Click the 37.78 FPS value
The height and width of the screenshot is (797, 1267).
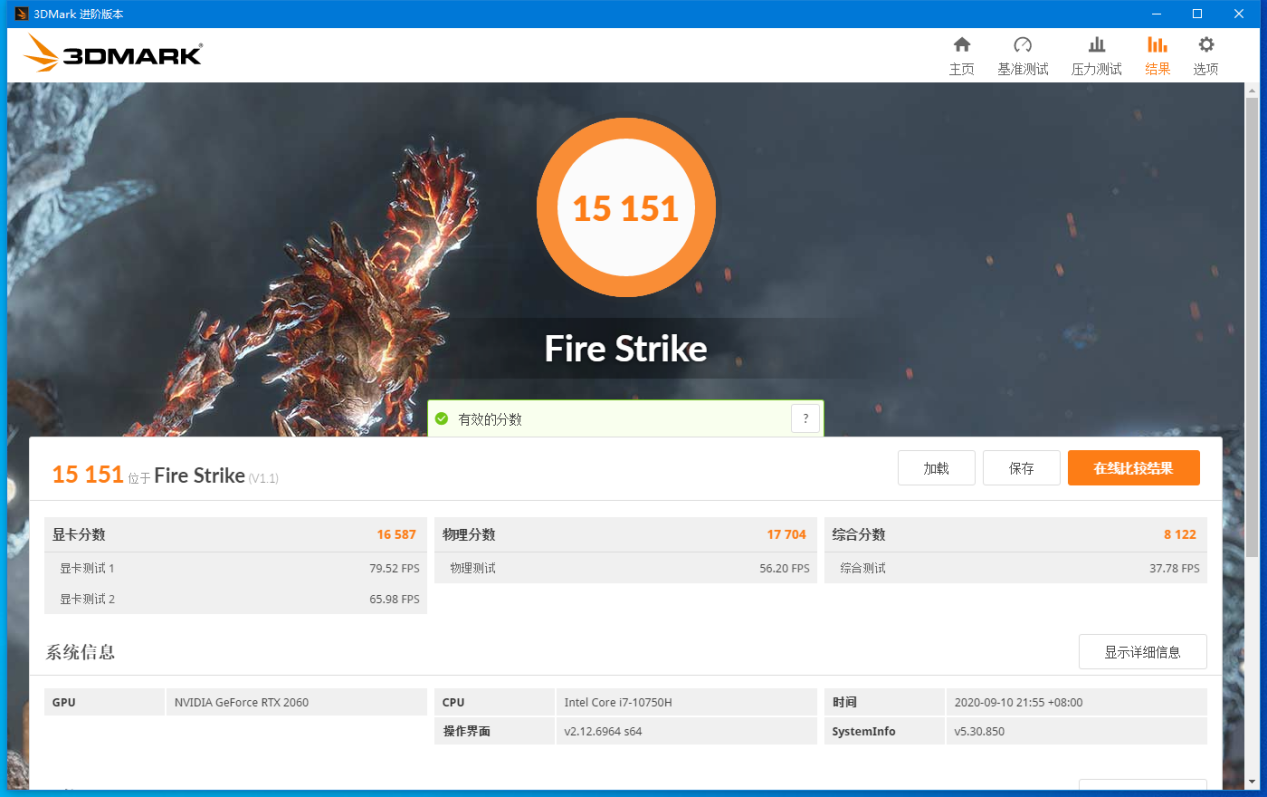(x=1174, y=568)
